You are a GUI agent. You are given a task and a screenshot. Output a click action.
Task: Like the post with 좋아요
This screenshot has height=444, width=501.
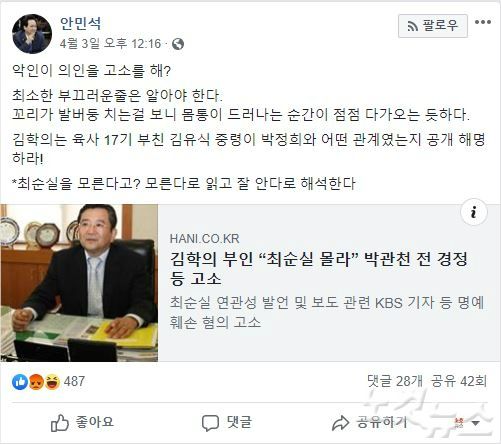point(82,423)
